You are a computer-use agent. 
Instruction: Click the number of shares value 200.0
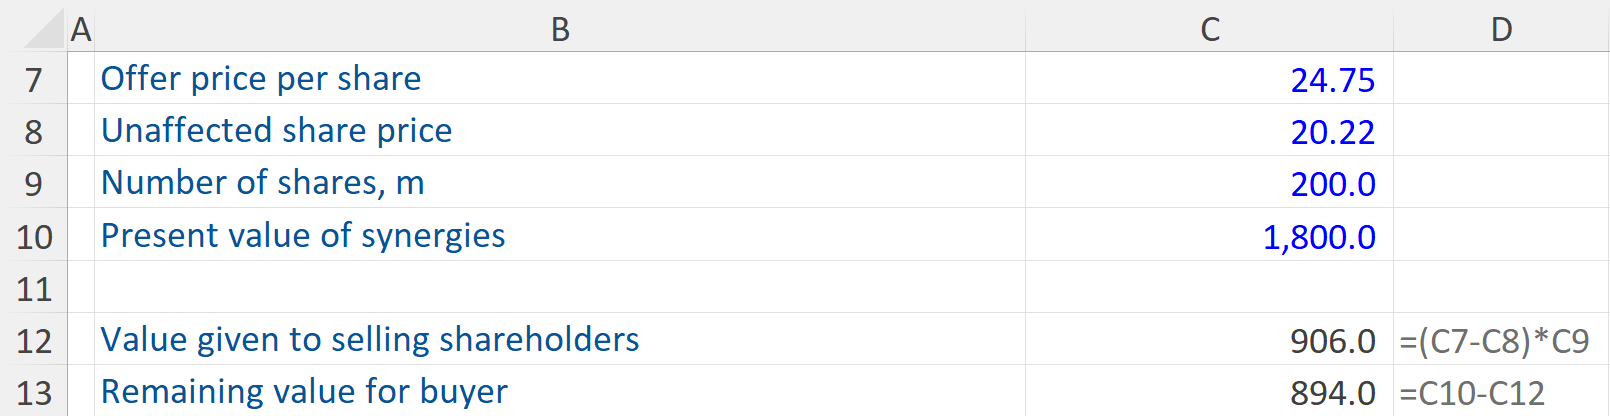click(1332, 184)
